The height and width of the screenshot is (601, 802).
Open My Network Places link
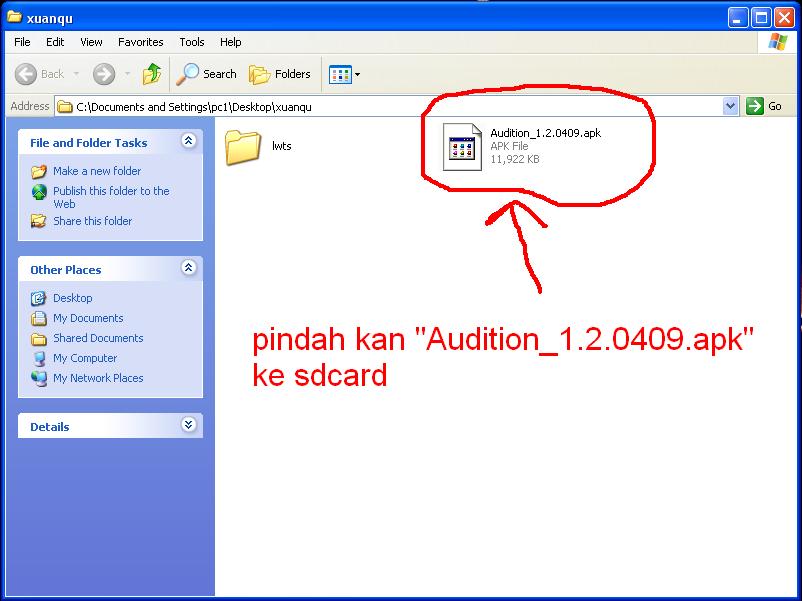point(98,378)
